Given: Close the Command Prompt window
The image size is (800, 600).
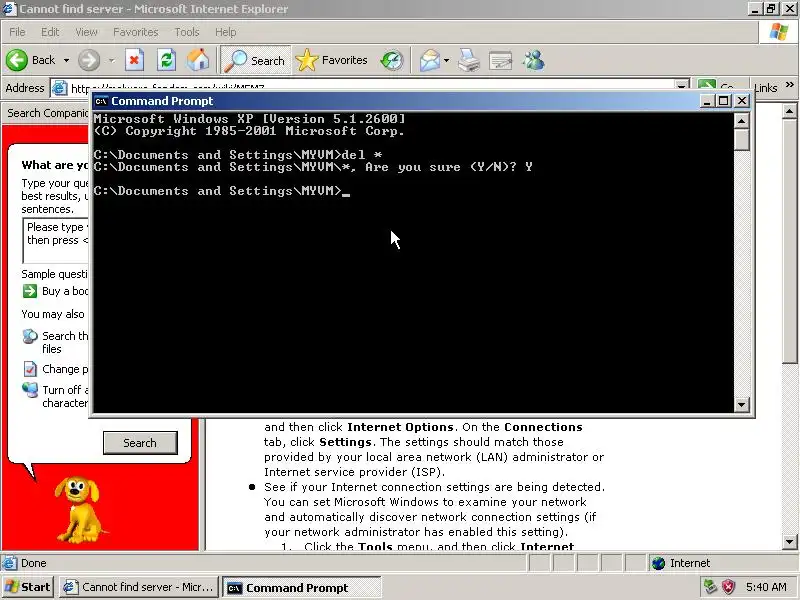Looking at the screenshot, I should click(x=742, y=101).
